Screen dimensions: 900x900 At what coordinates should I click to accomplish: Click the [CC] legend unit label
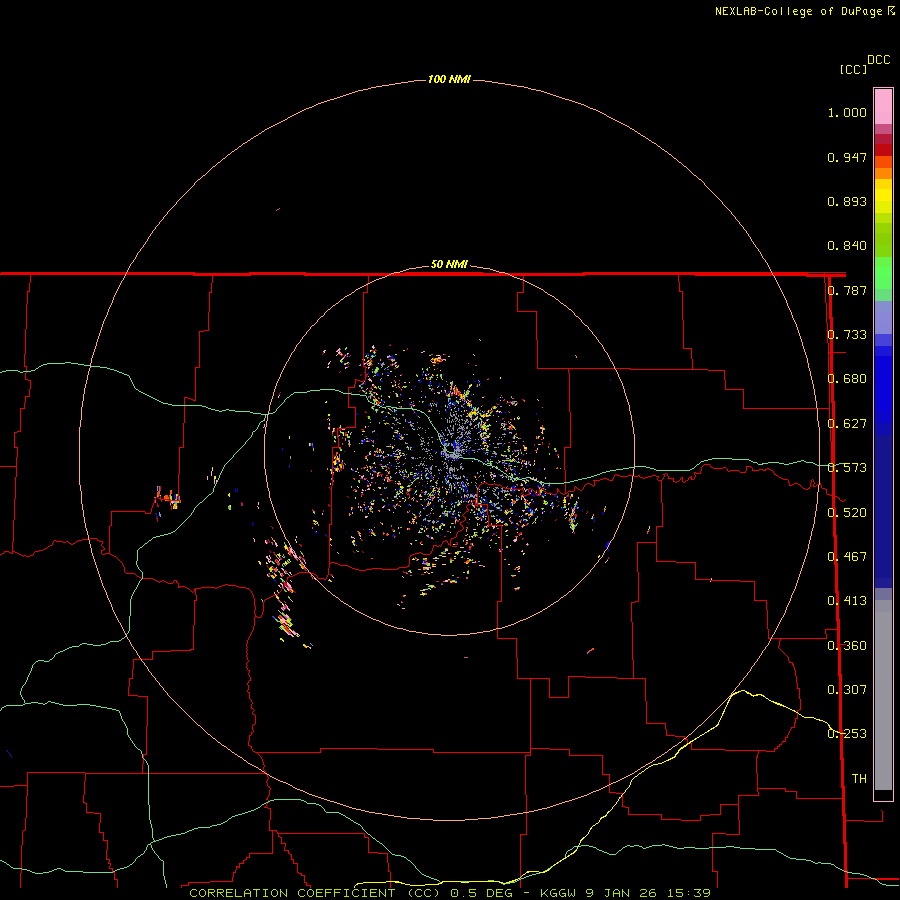[x=854, y=69]
